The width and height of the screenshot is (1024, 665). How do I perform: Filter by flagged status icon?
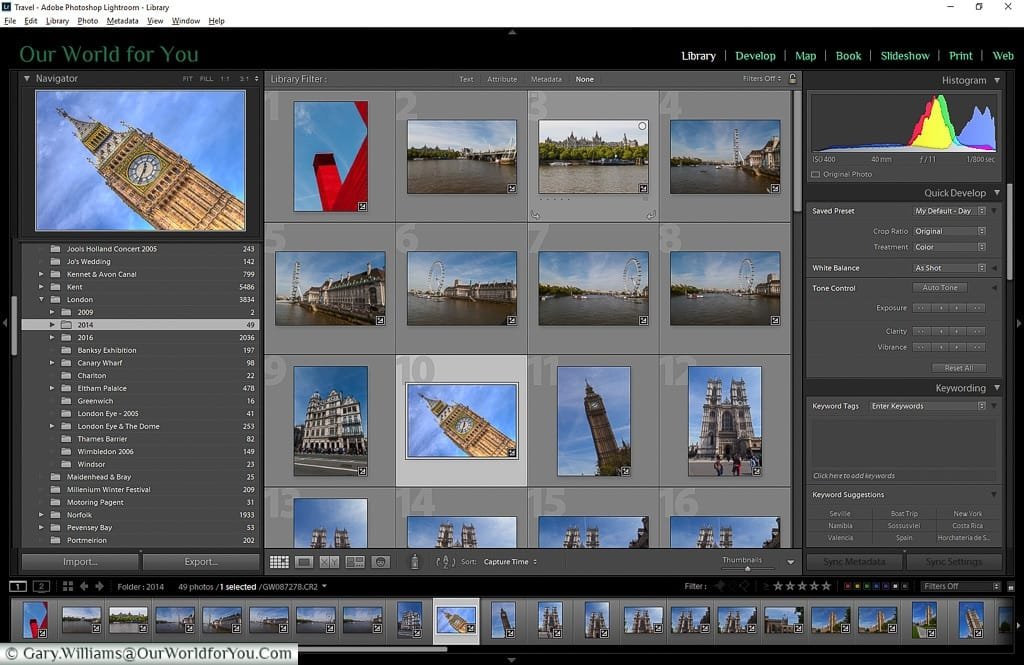[x=720, y=587]
